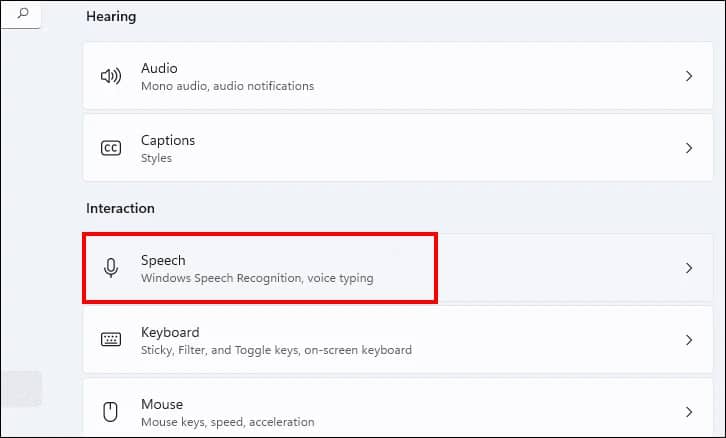Image resolution: width=726 pixels, height=438 pixels.
Task: Click the Mouse icon
Action: click(x=111, y=412)
